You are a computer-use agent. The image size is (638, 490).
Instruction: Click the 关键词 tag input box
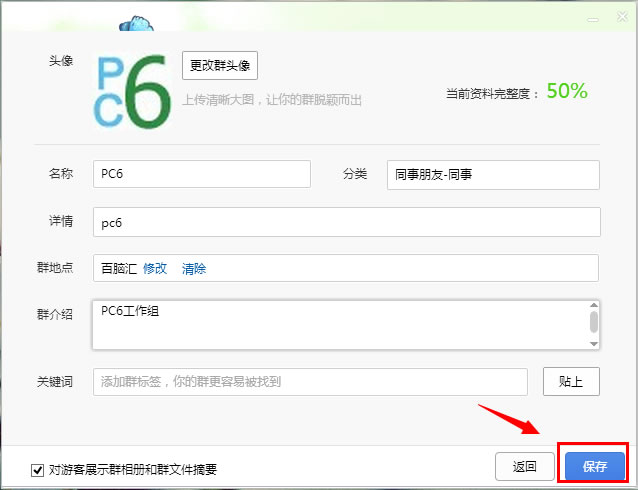[x=310, y=382]
